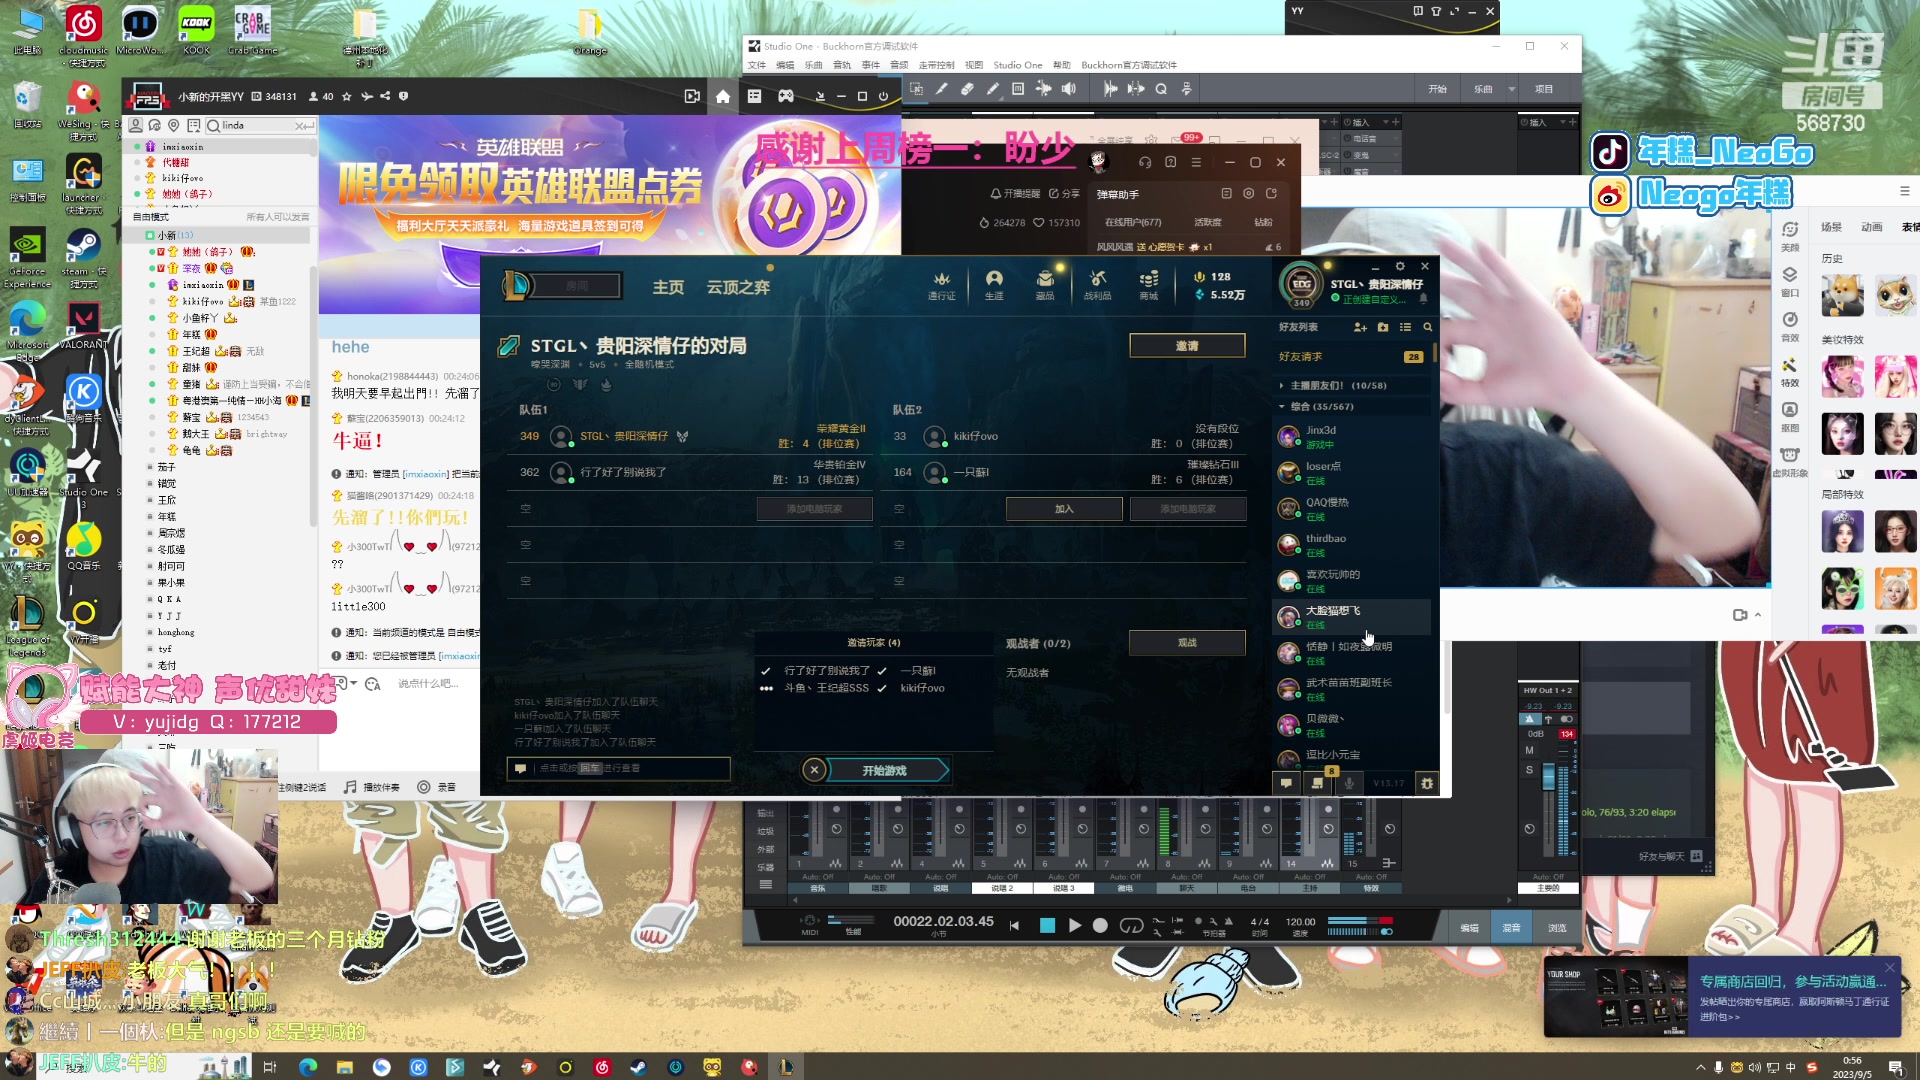1920x1080 pixels.
Task: Click the notification bell under the summoner name
Action: [x=1423, y=299]
